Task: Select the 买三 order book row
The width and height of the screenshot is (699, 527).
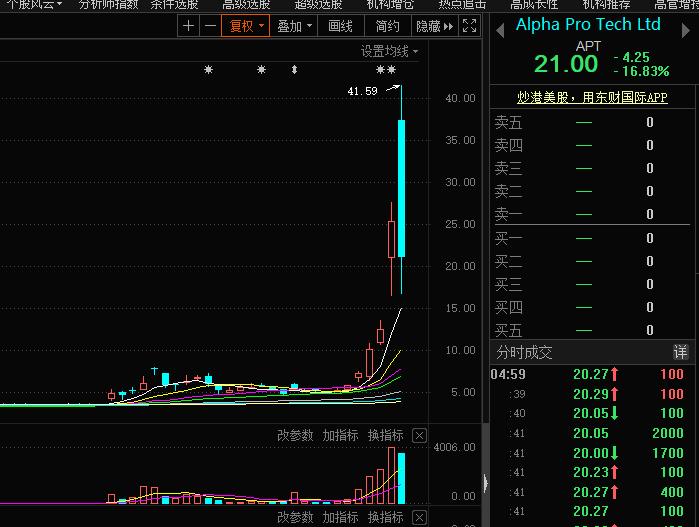Action: [592, 284]
